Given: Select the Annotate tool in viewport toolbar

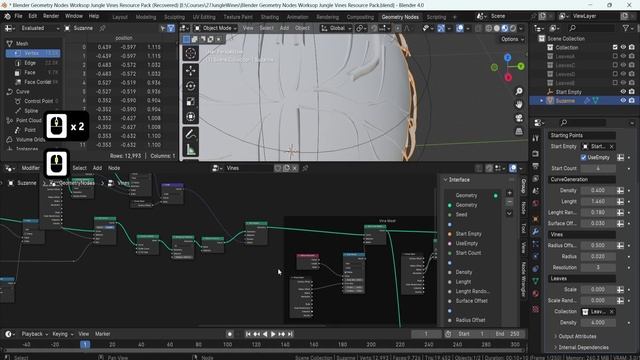Looking at the screenshot, I should pos(190,134).
